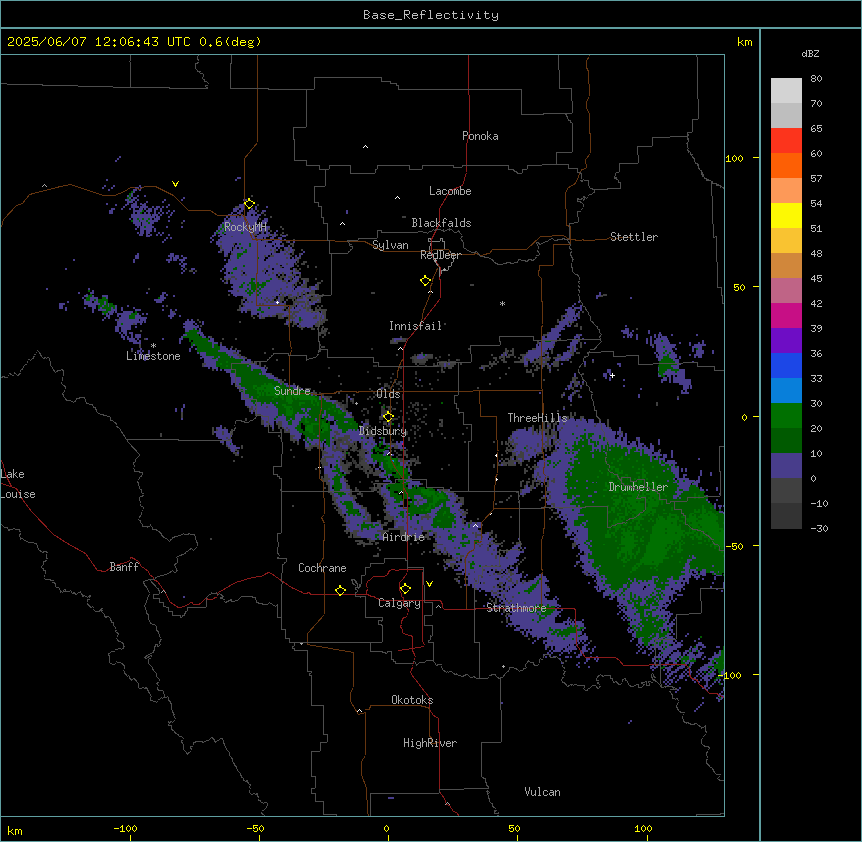
Task: Pick the magenta 39-42 dBZ legend swatch
Action: point(786,315)
